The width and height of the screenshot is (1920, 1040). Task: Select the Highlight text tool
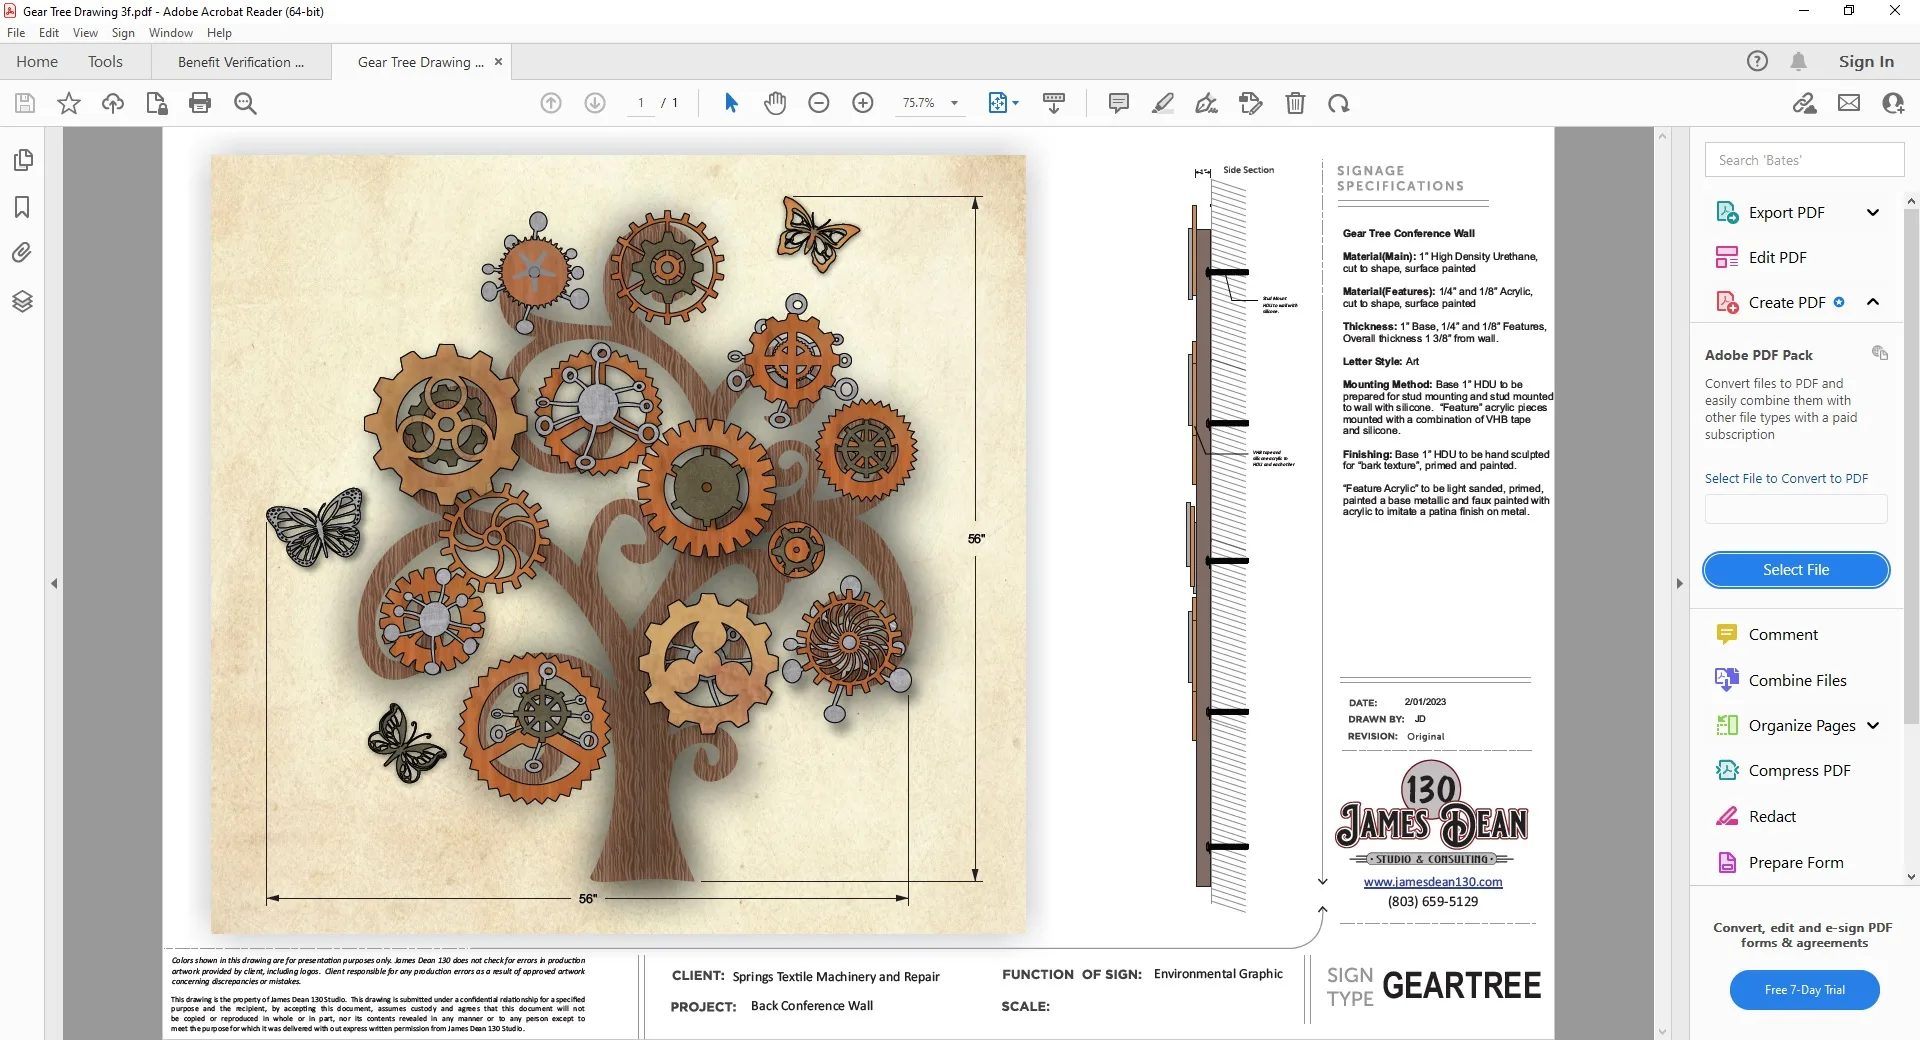tap(1163, 103)
